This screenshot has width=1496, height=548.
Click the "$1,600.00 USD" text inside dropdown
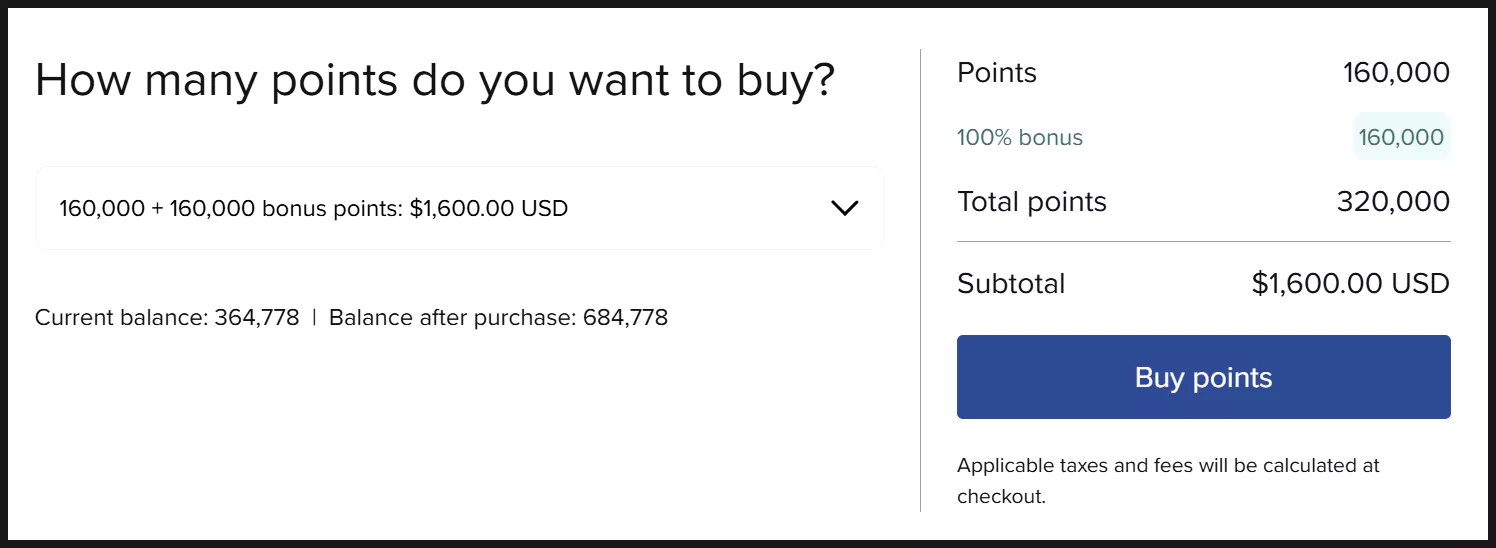tap(489, 209)
